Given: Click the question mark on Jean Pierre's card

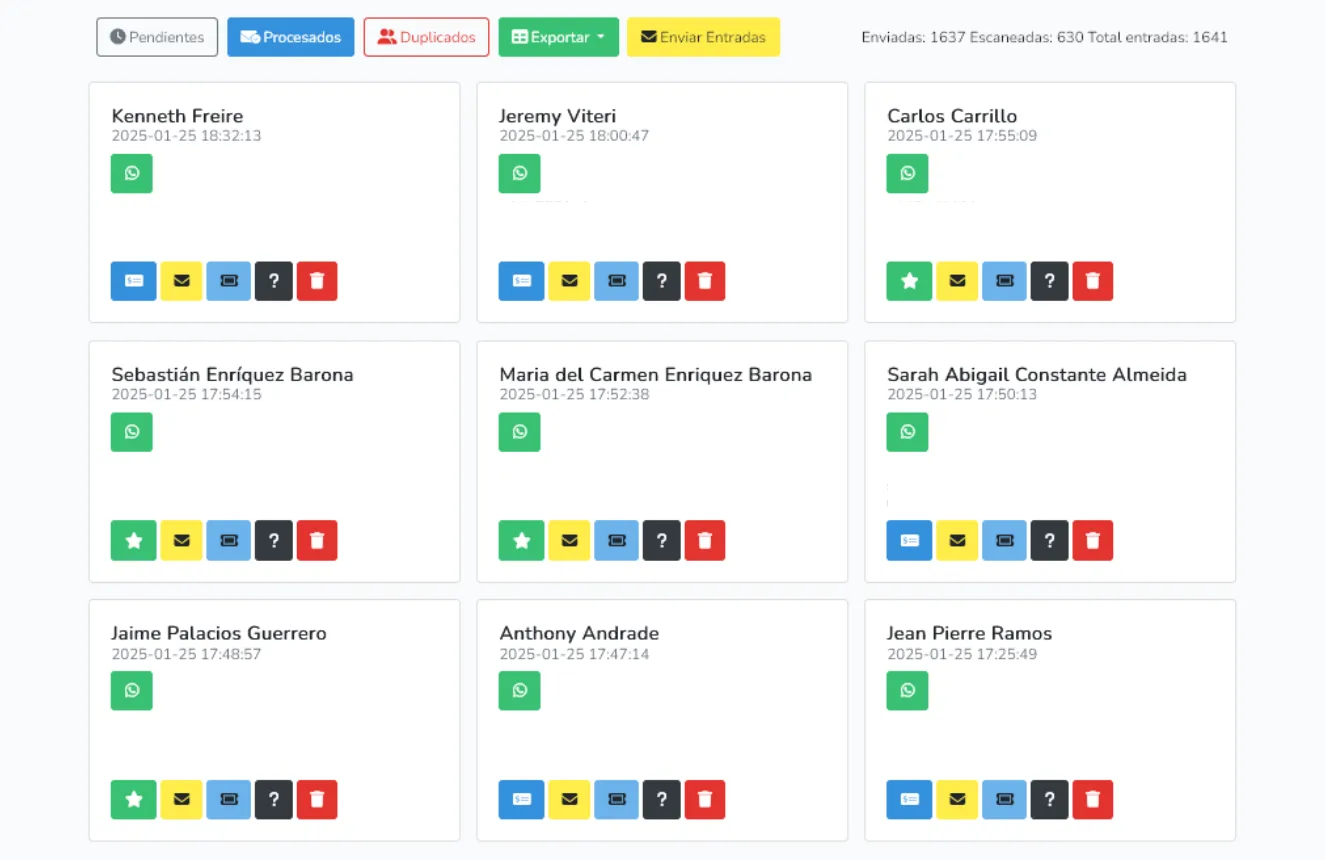Looking at the screenshot, I should pyautogui.click(x=1049, y=799).
